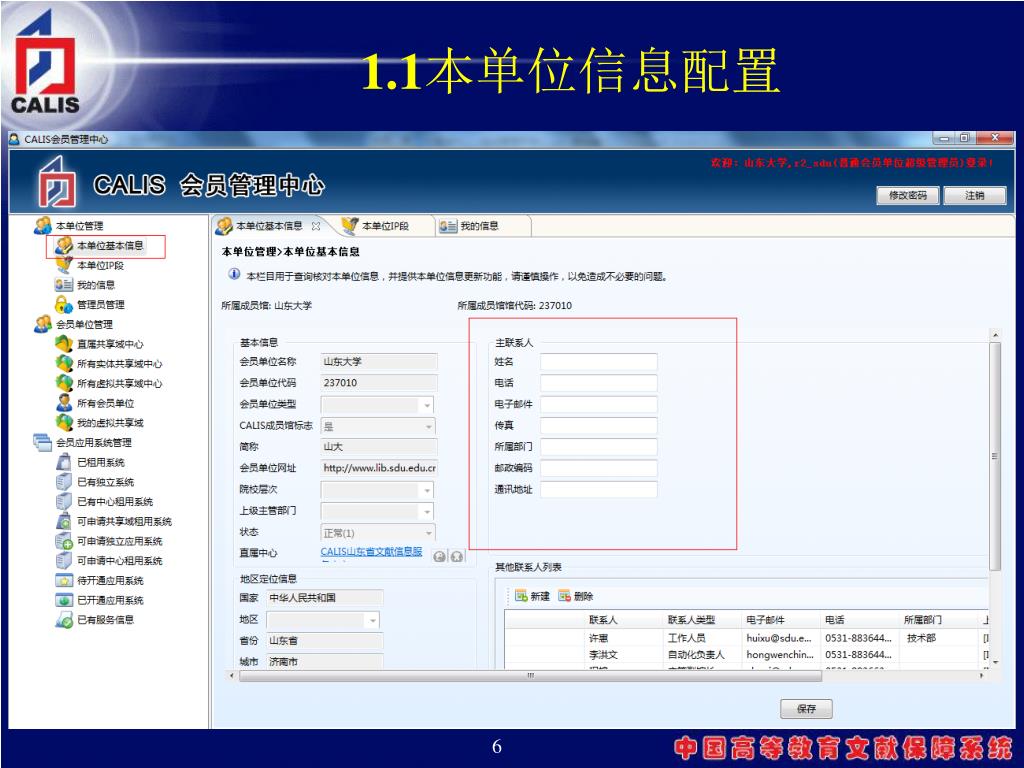The image size is (1024, 768).
Task: Click first round button beside 直属中心 link
Action: (x=440, y=556)
